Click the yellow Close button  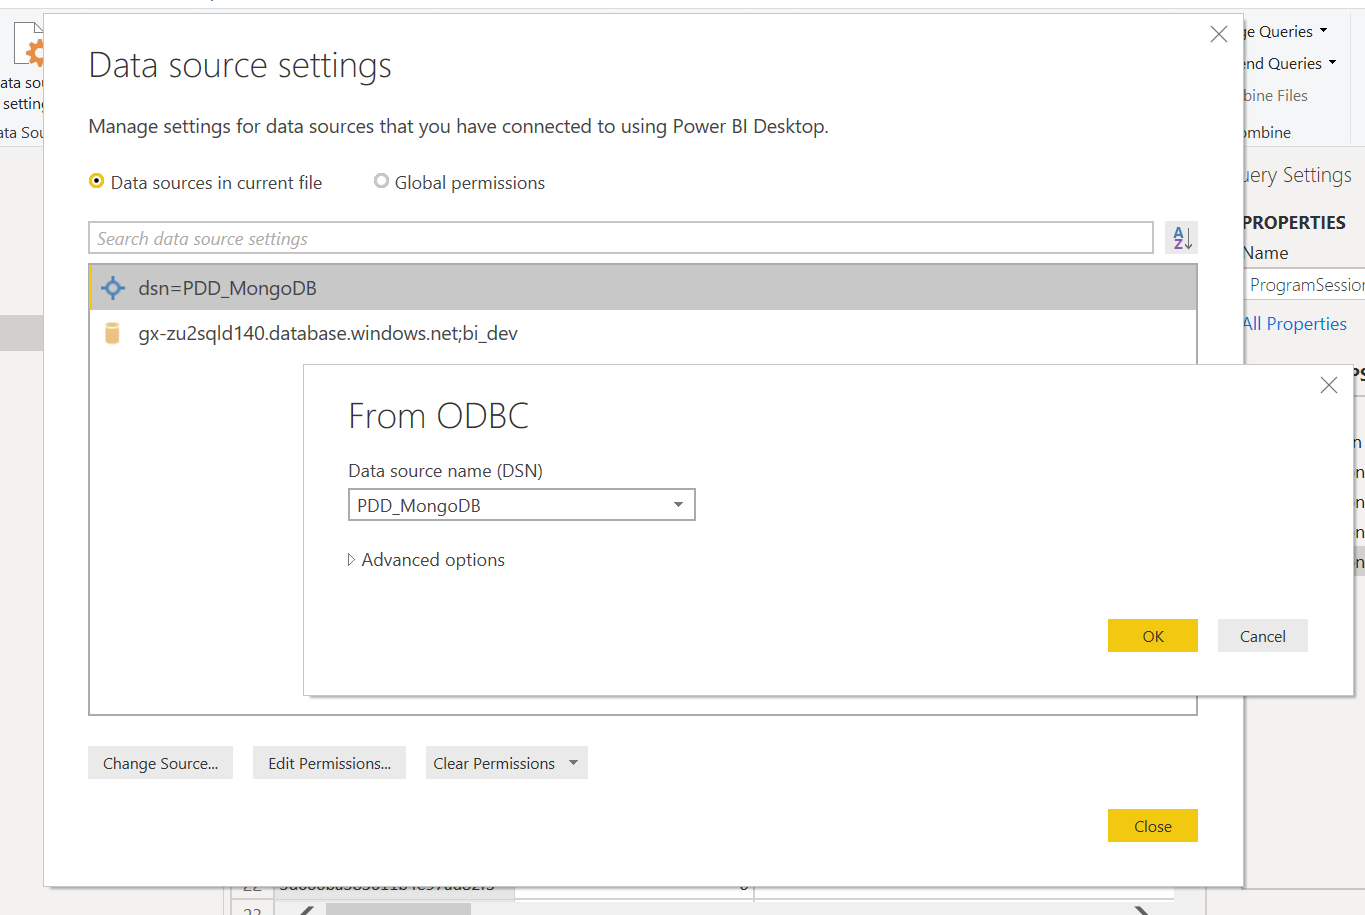(1152, 826)
